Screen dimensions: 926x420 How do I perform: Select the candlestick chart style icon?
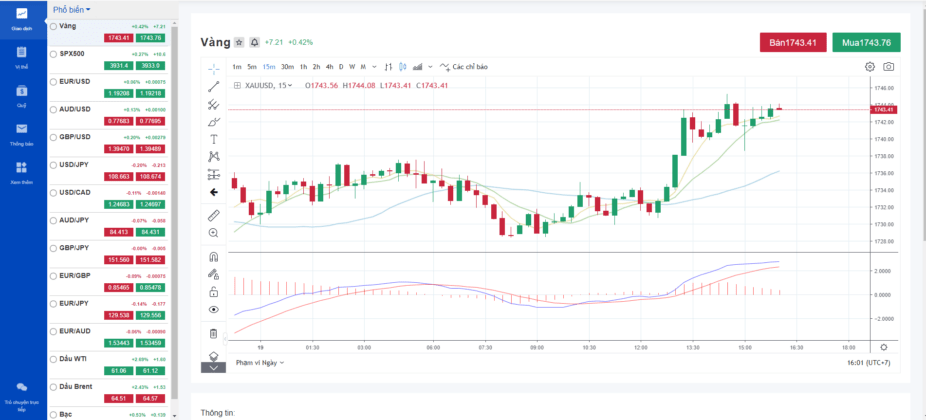403,67
